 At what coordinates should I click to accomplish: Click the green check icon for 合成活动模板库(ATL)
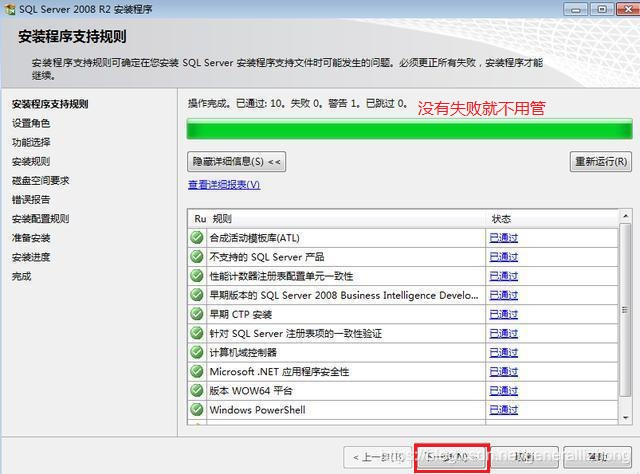click(x=197, y=237)
